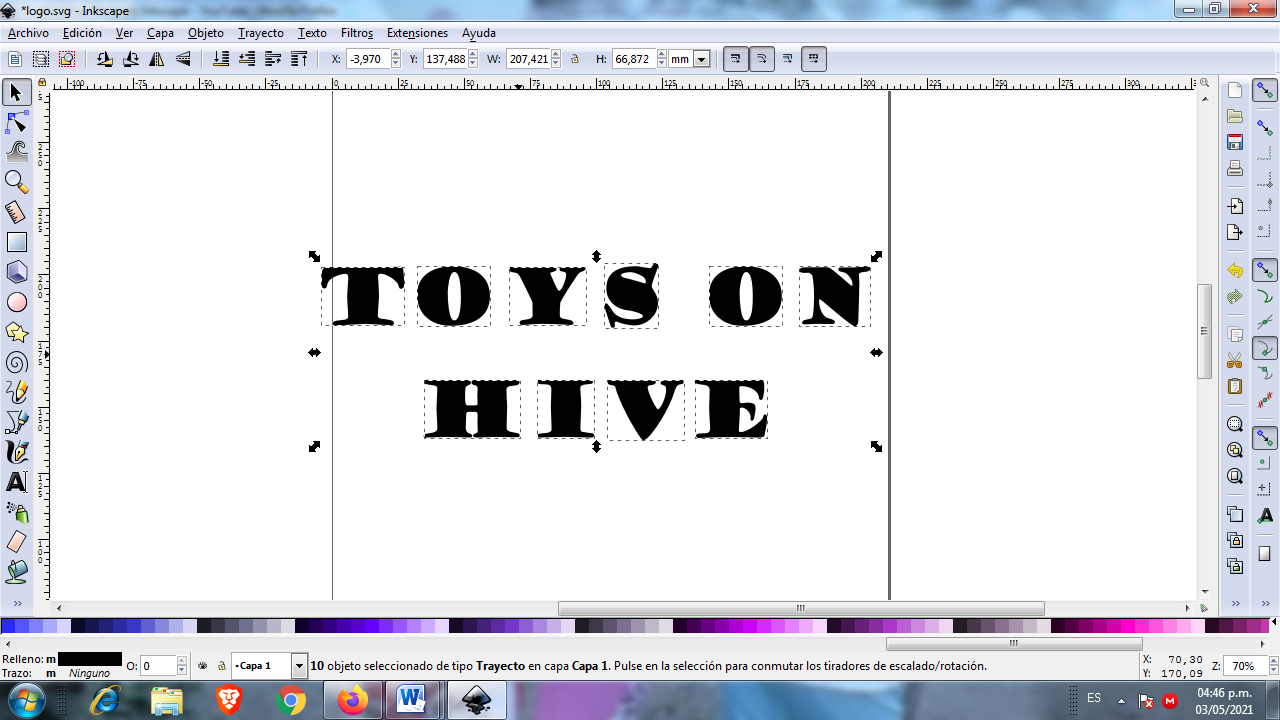Click Print document icon
The width and height of the screenshot is (1280, 720).
point(1235,169)
